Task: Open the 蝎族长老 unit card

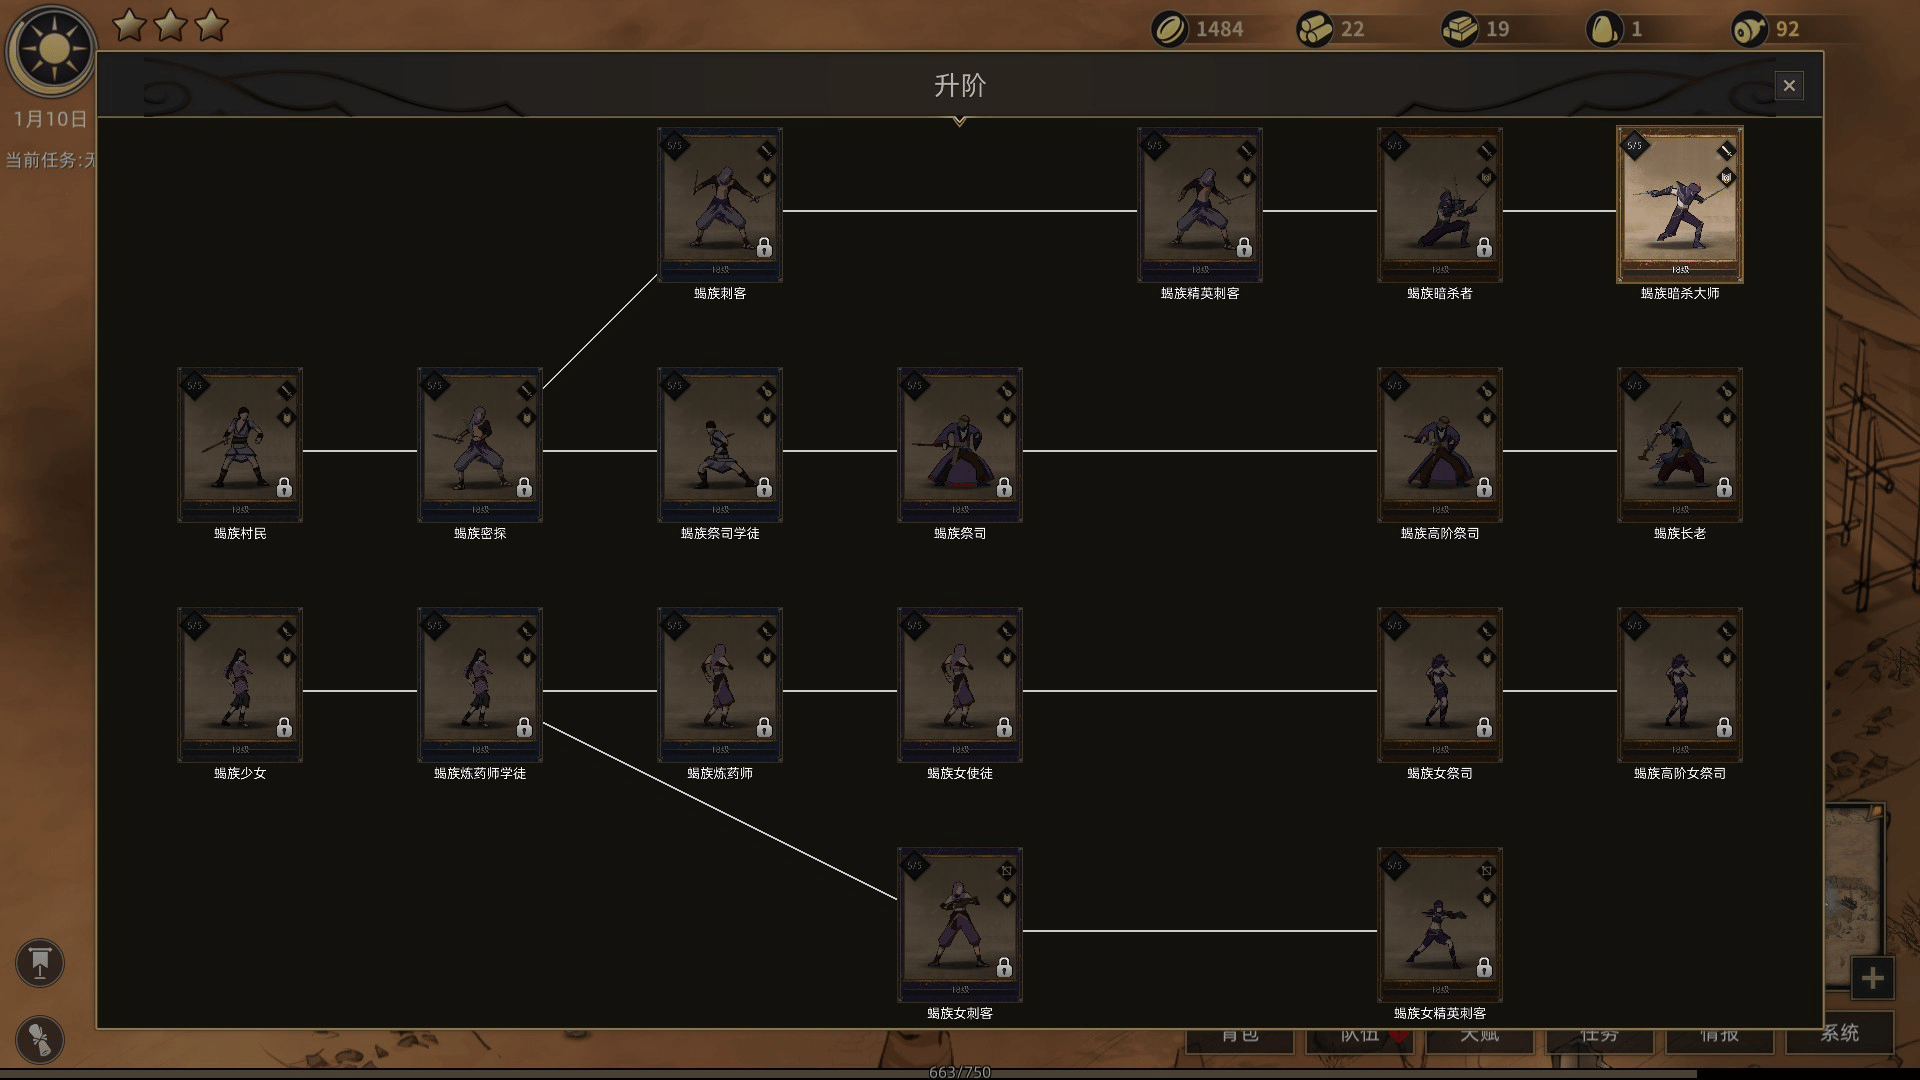Action: click(1679, 445)
